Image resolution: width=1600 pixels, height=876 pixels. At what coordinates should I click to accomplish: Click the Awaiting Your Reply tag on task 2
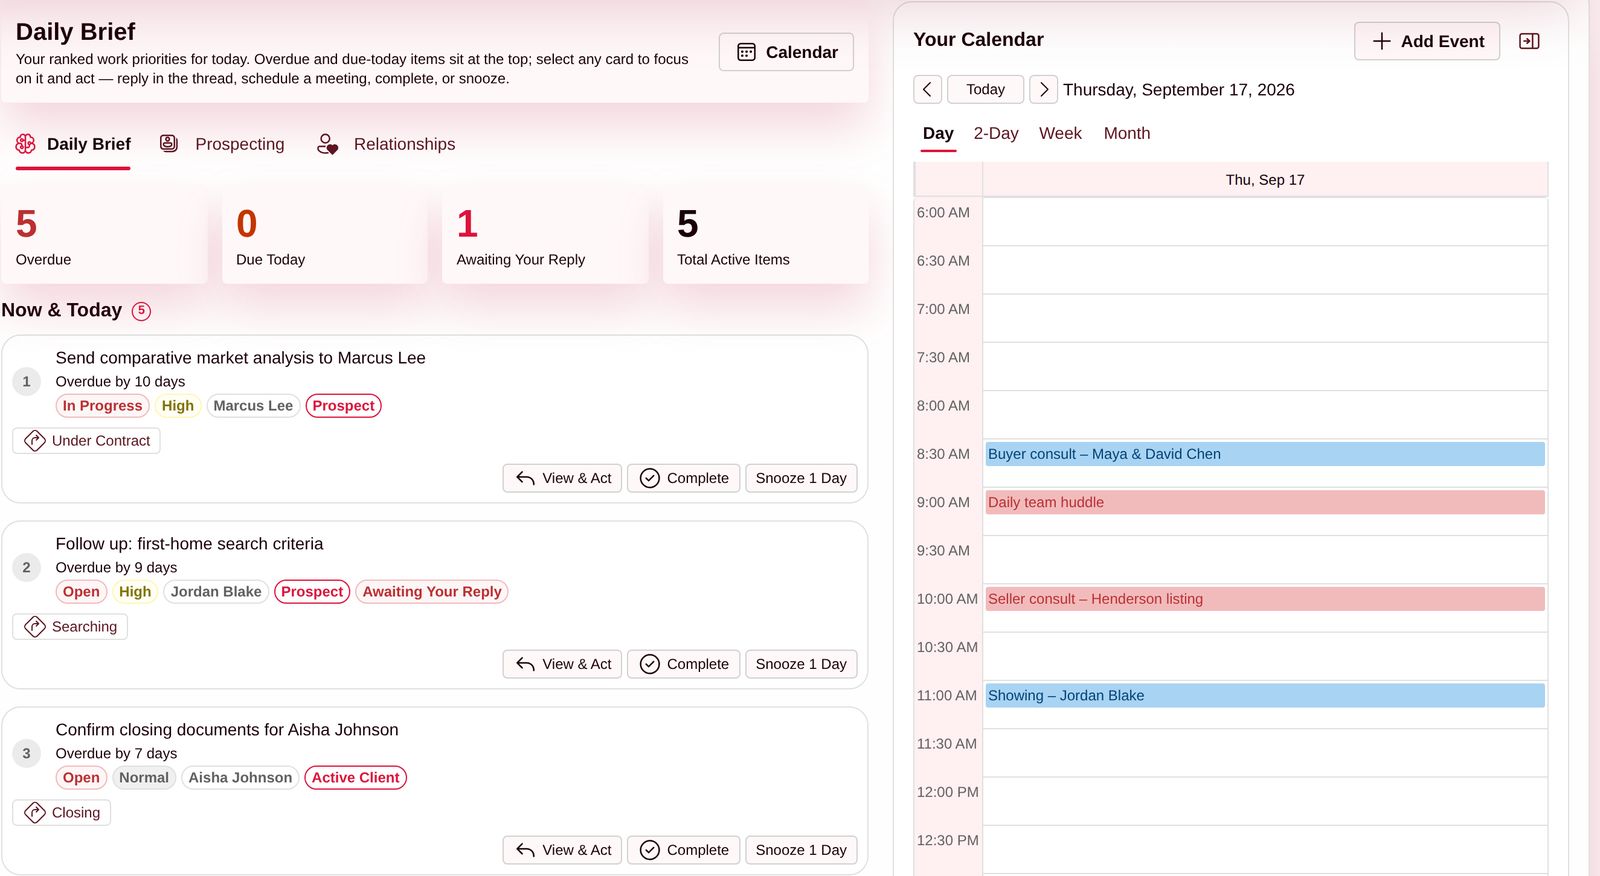coord(432,592)
